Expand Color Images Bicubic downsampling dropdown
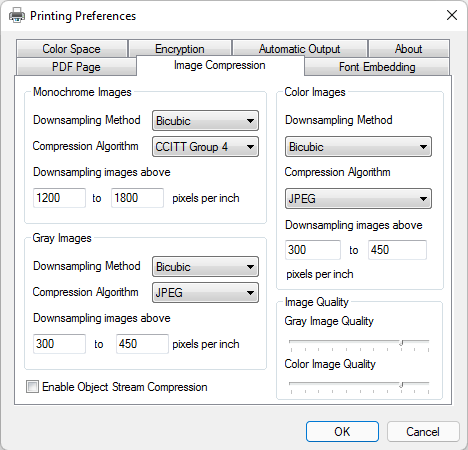The height and width of the screenshot is (450, 468). 358,147
